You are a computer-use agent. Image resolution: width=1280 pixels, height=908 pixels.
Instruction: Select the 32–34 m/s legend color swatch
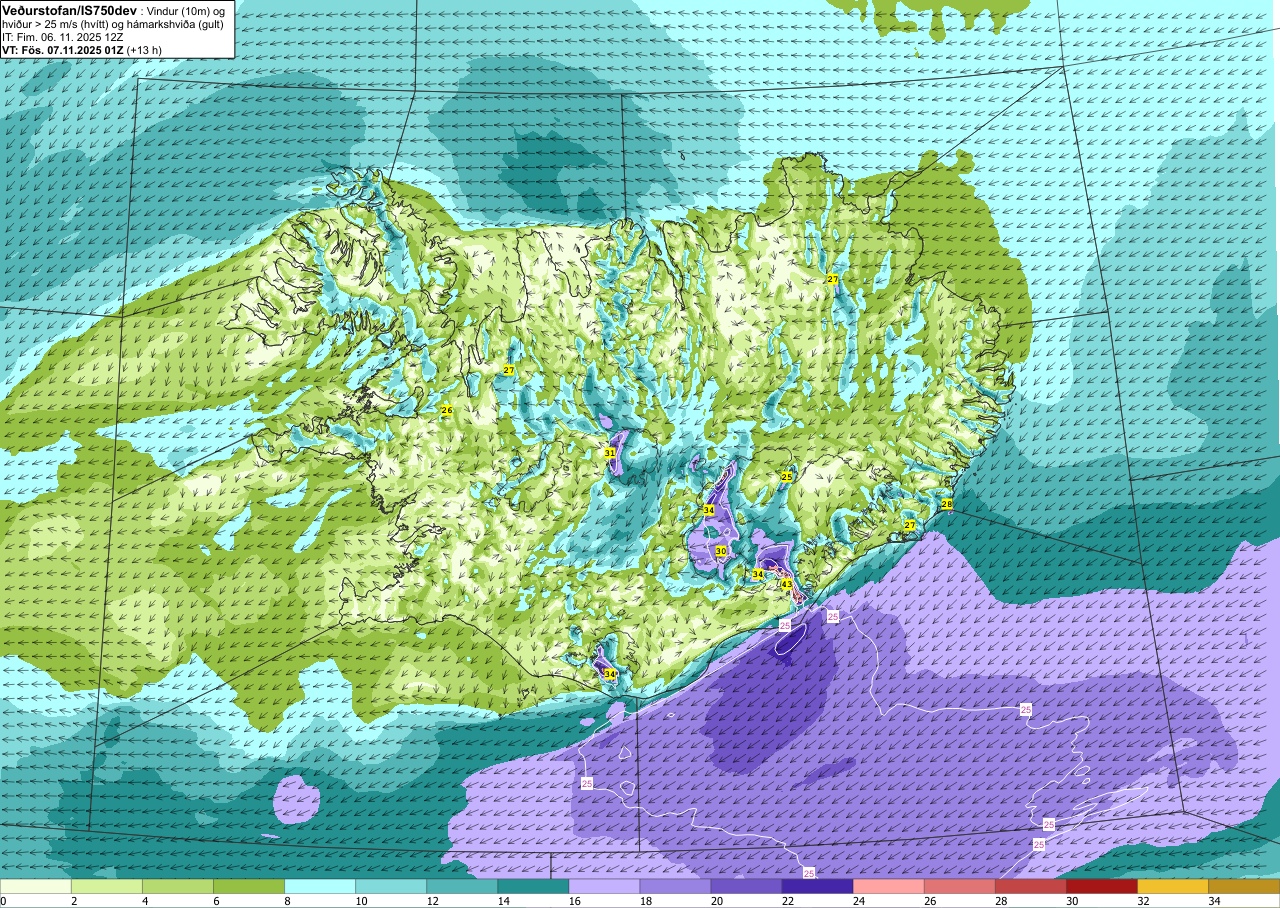(x=1172, y=886)
